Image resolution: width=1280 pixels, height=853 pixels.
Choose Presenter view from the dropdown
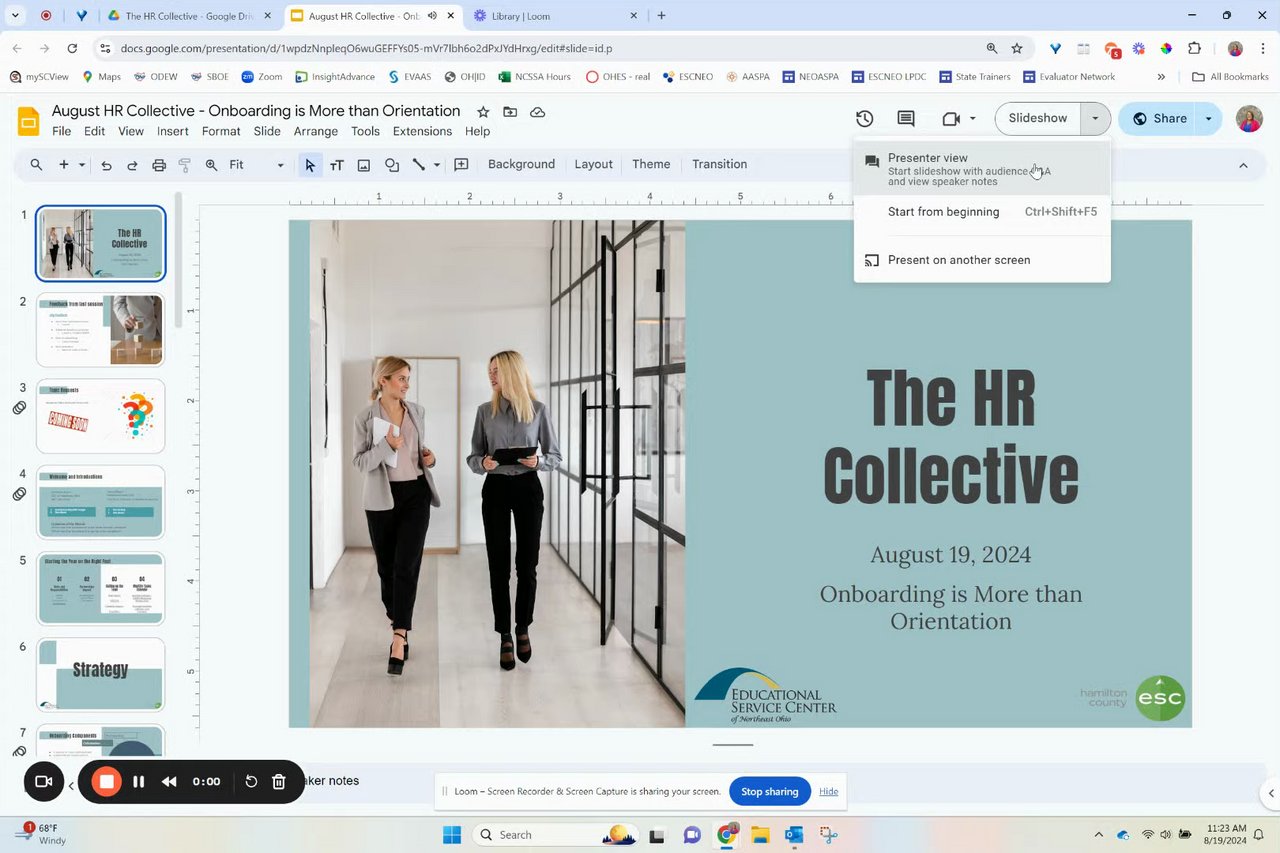coord(982,170)
